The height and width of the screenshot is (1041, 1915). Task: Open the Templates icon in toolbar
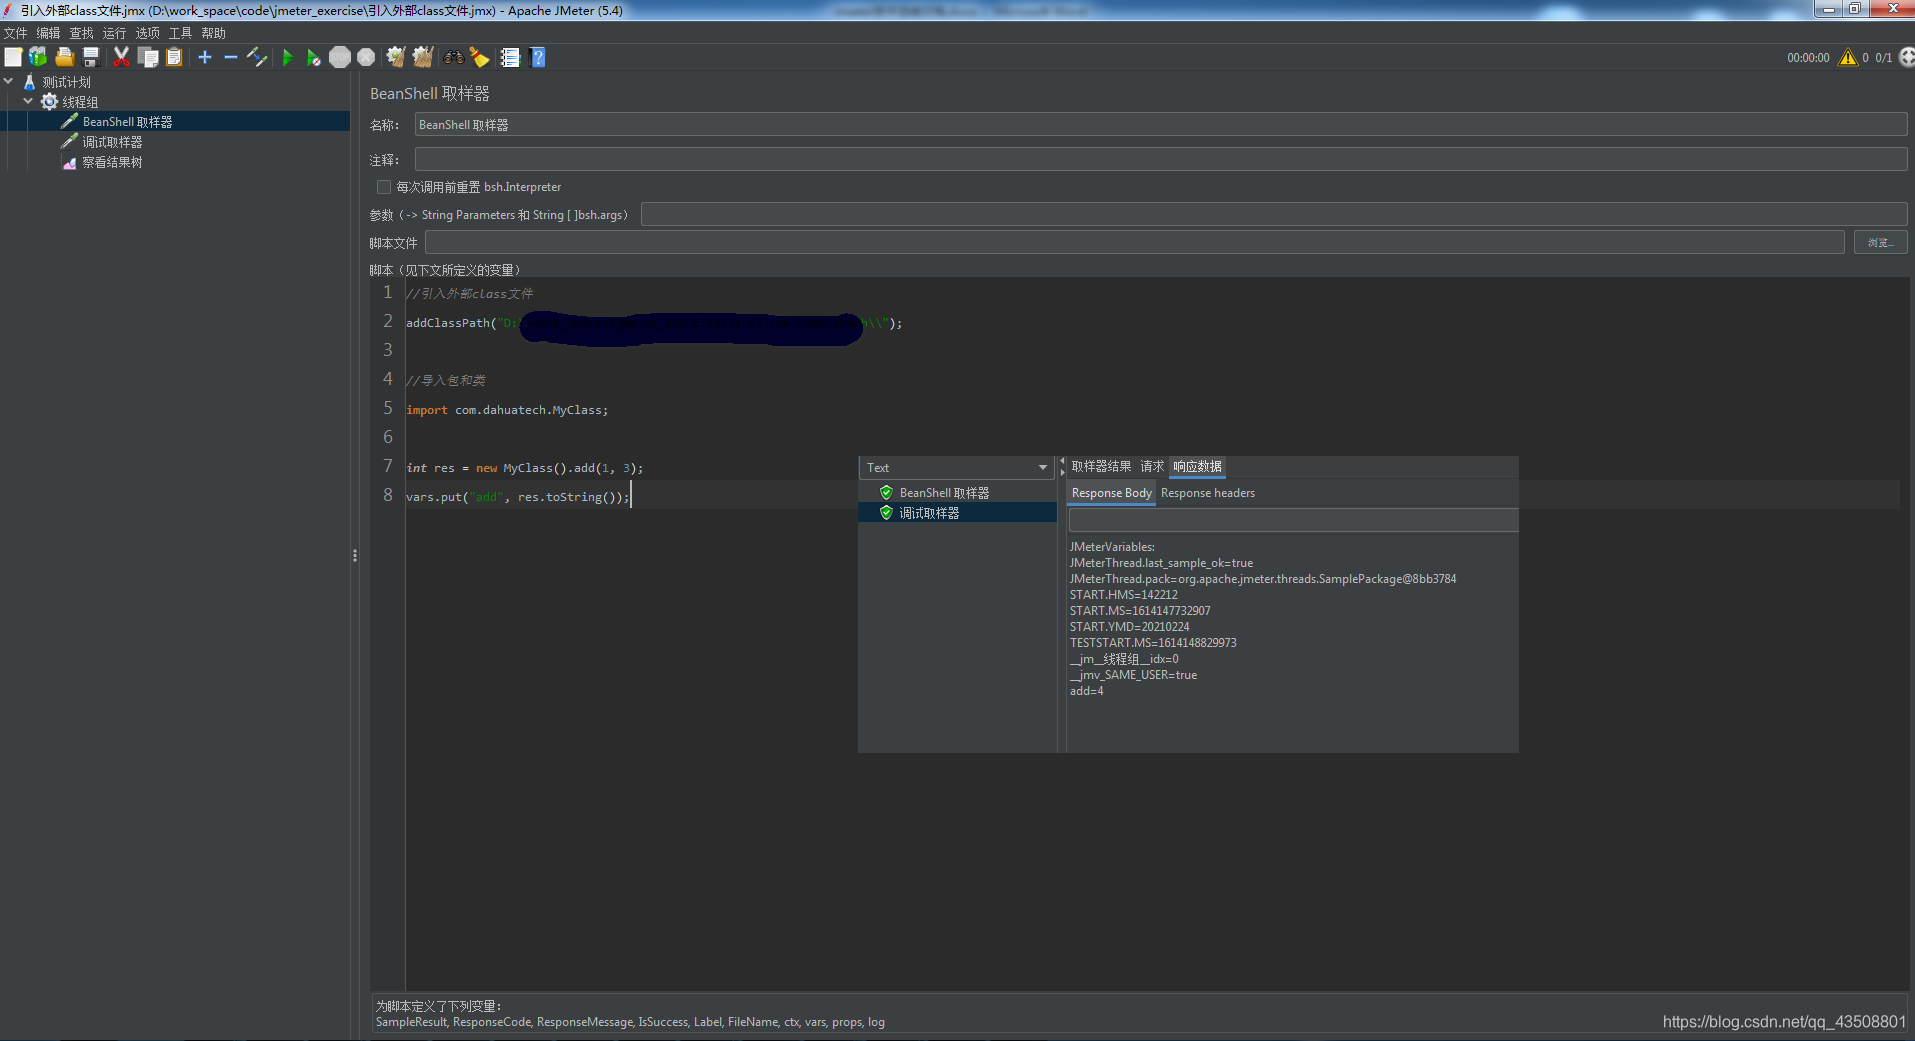click(x=38, y=57)
